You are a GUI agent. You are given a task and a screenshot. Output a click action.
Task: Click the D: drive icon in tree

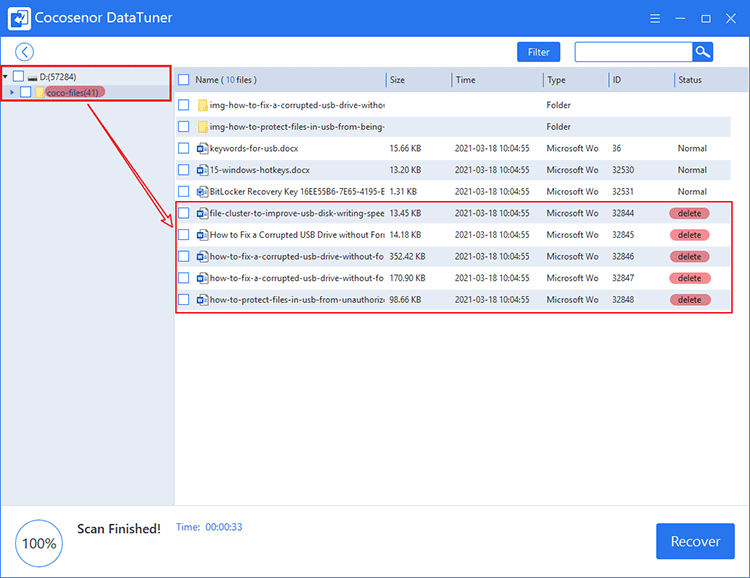(33, 77)
